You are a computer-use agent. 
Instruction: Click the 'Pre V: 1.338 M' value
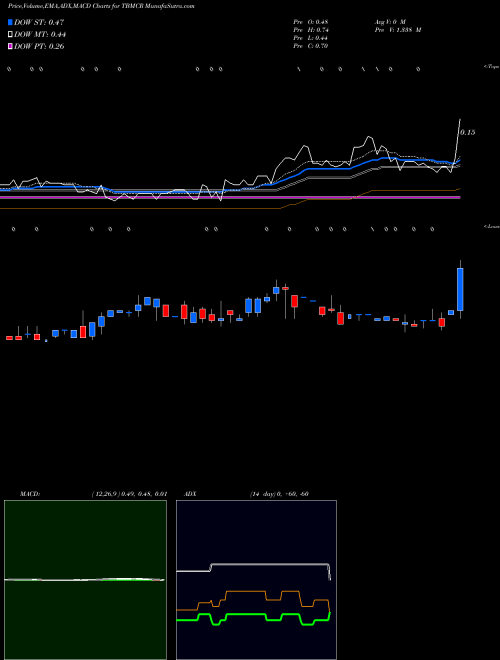[x=397, y=30]
